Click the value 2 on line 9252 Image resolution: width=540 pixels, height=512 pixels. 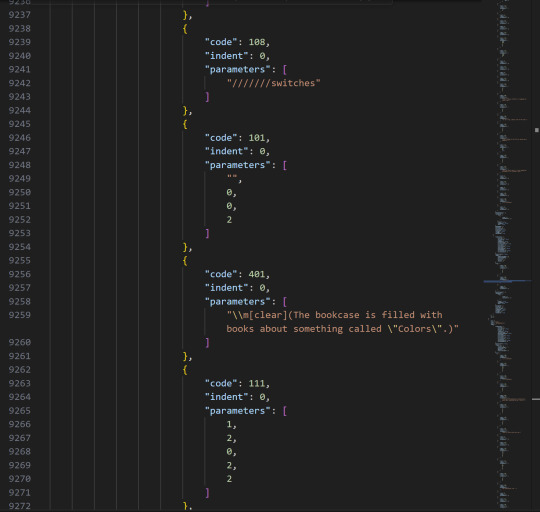[x=229, y=220]
